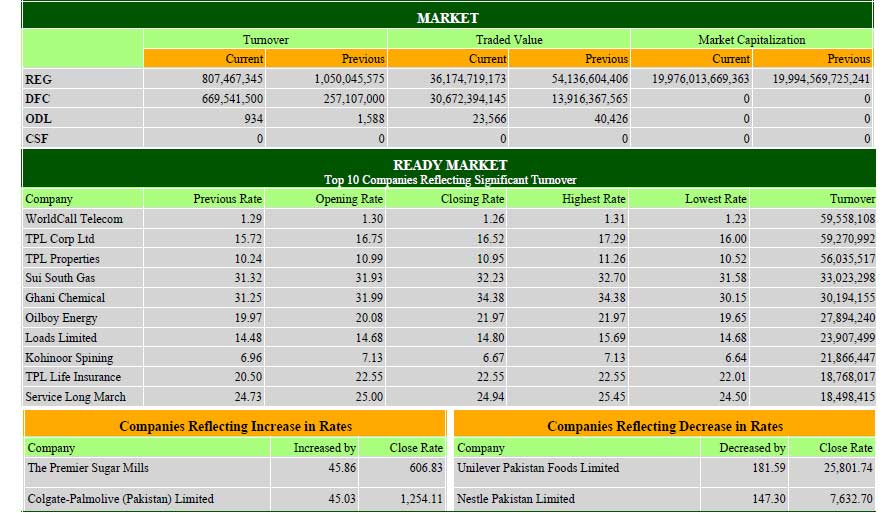Click the Increased by column header

coord(324,448)
